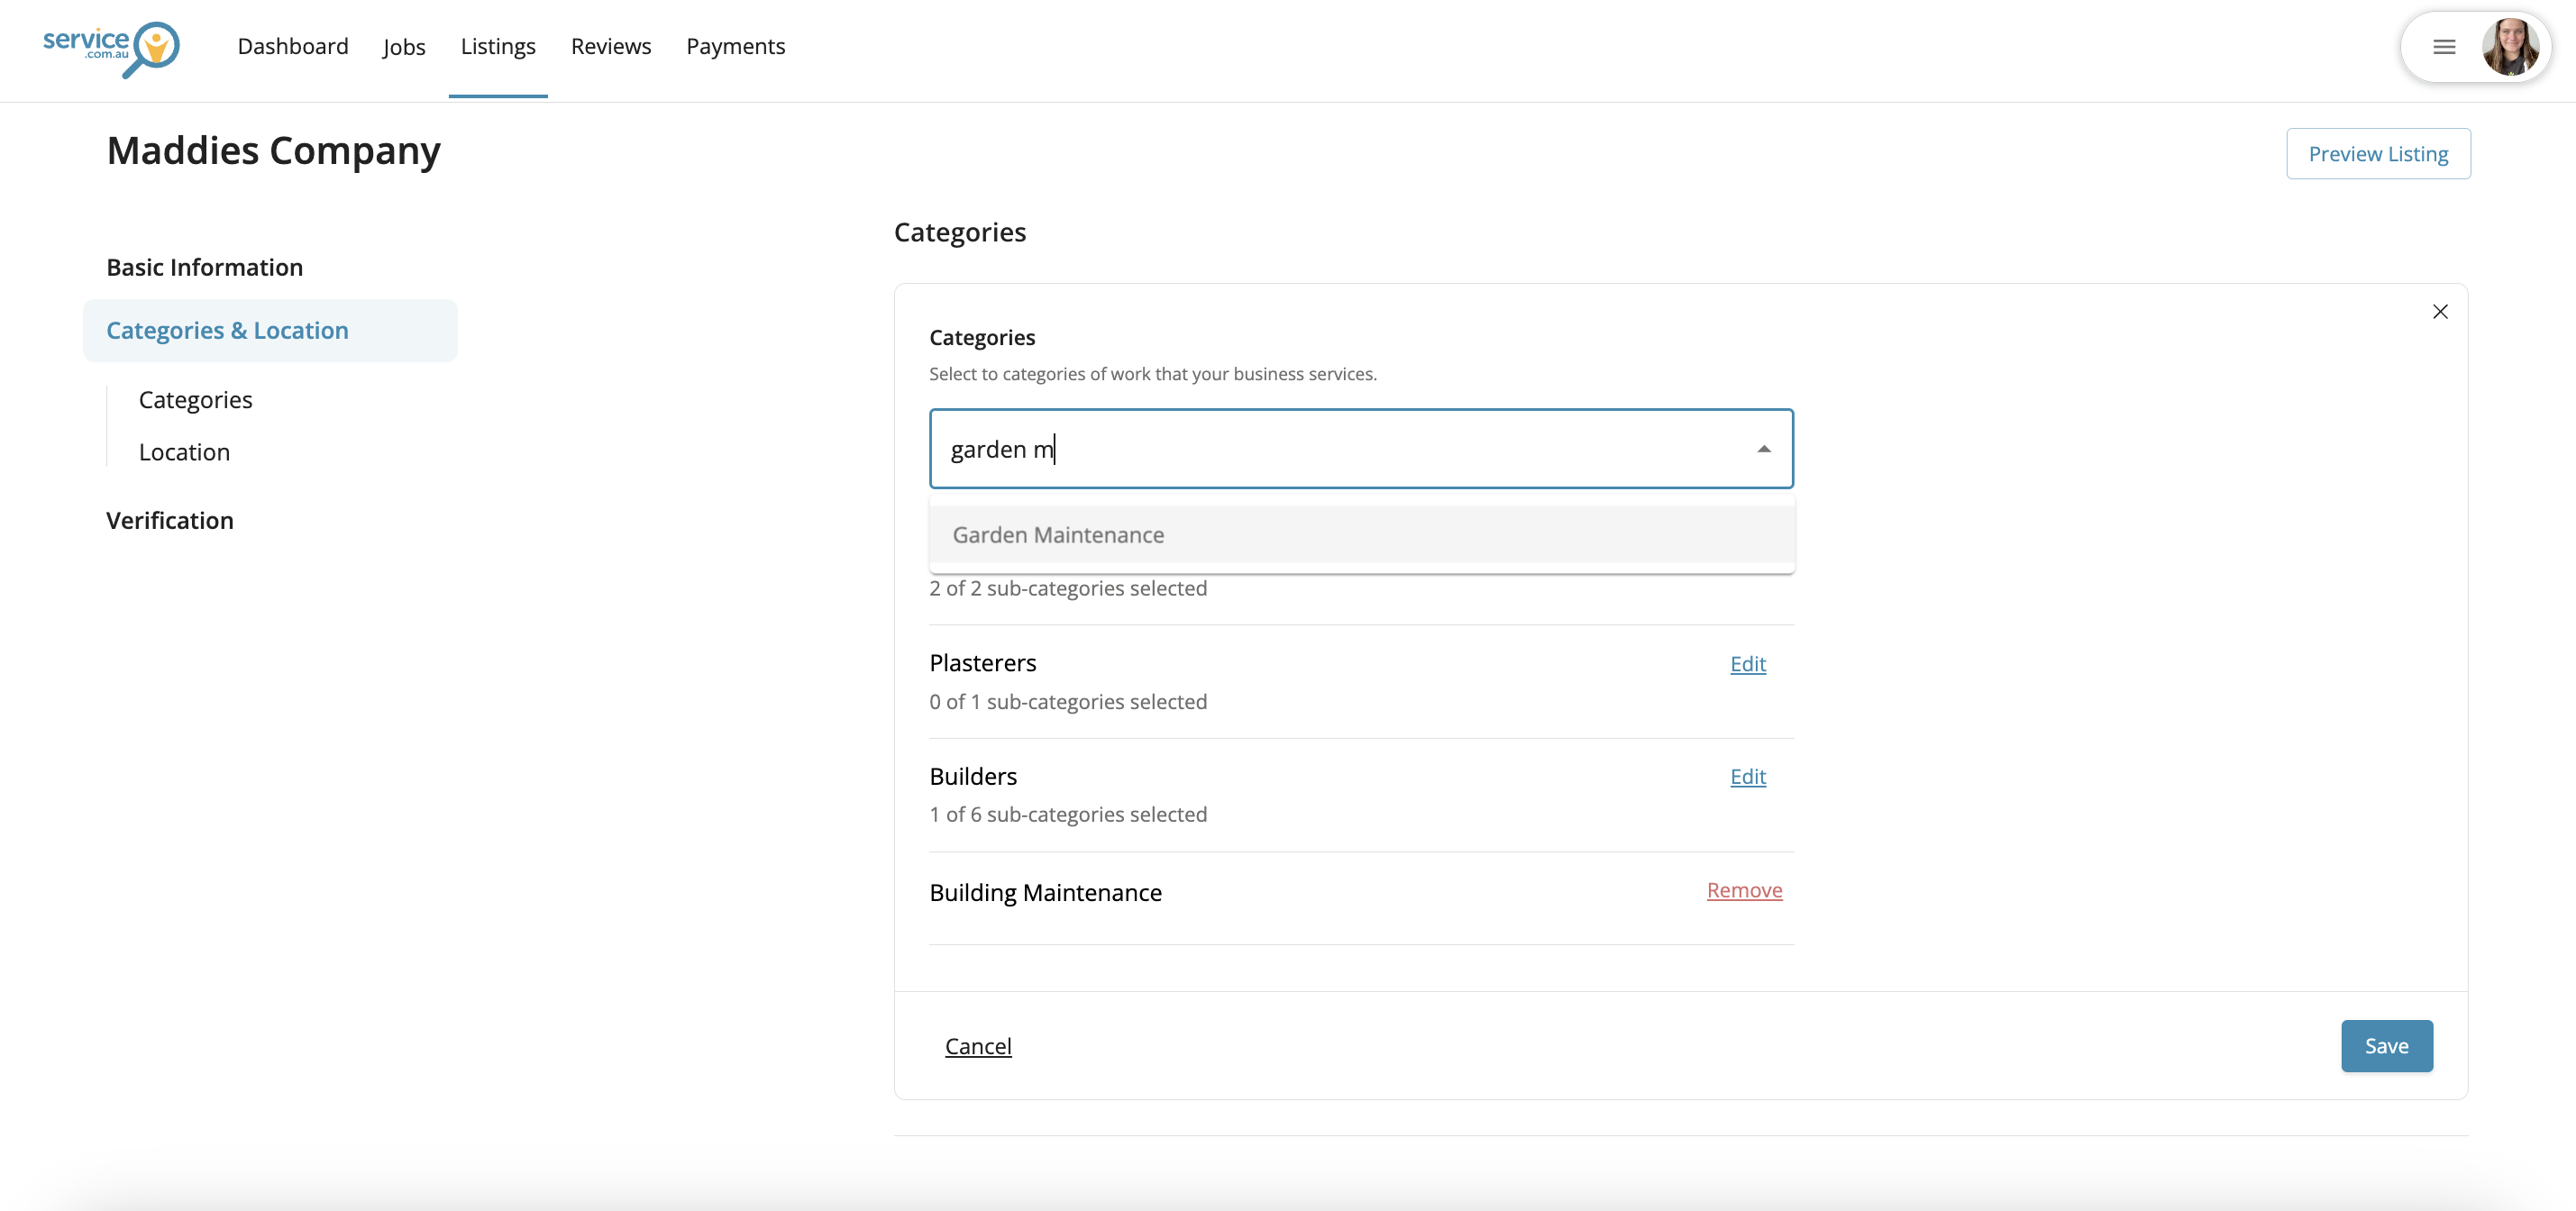This screenshot has width=2576, height=1211.
Task: Save the category selections
Action: click(2386, 1046)
